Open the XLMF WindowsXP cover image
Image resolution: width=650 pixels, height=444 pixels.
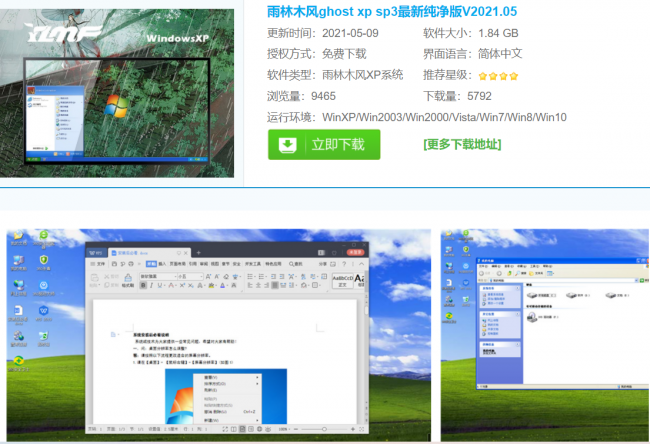point(117,93)
